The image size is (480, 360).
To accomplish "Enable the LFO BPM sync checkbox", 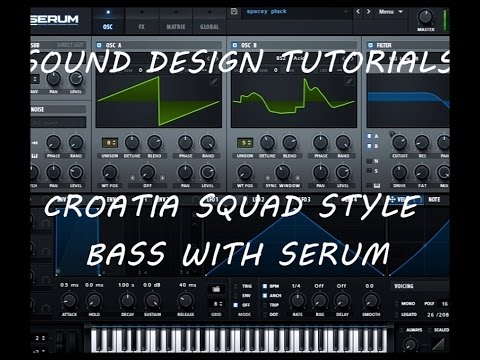I will [x=265, y=286].
